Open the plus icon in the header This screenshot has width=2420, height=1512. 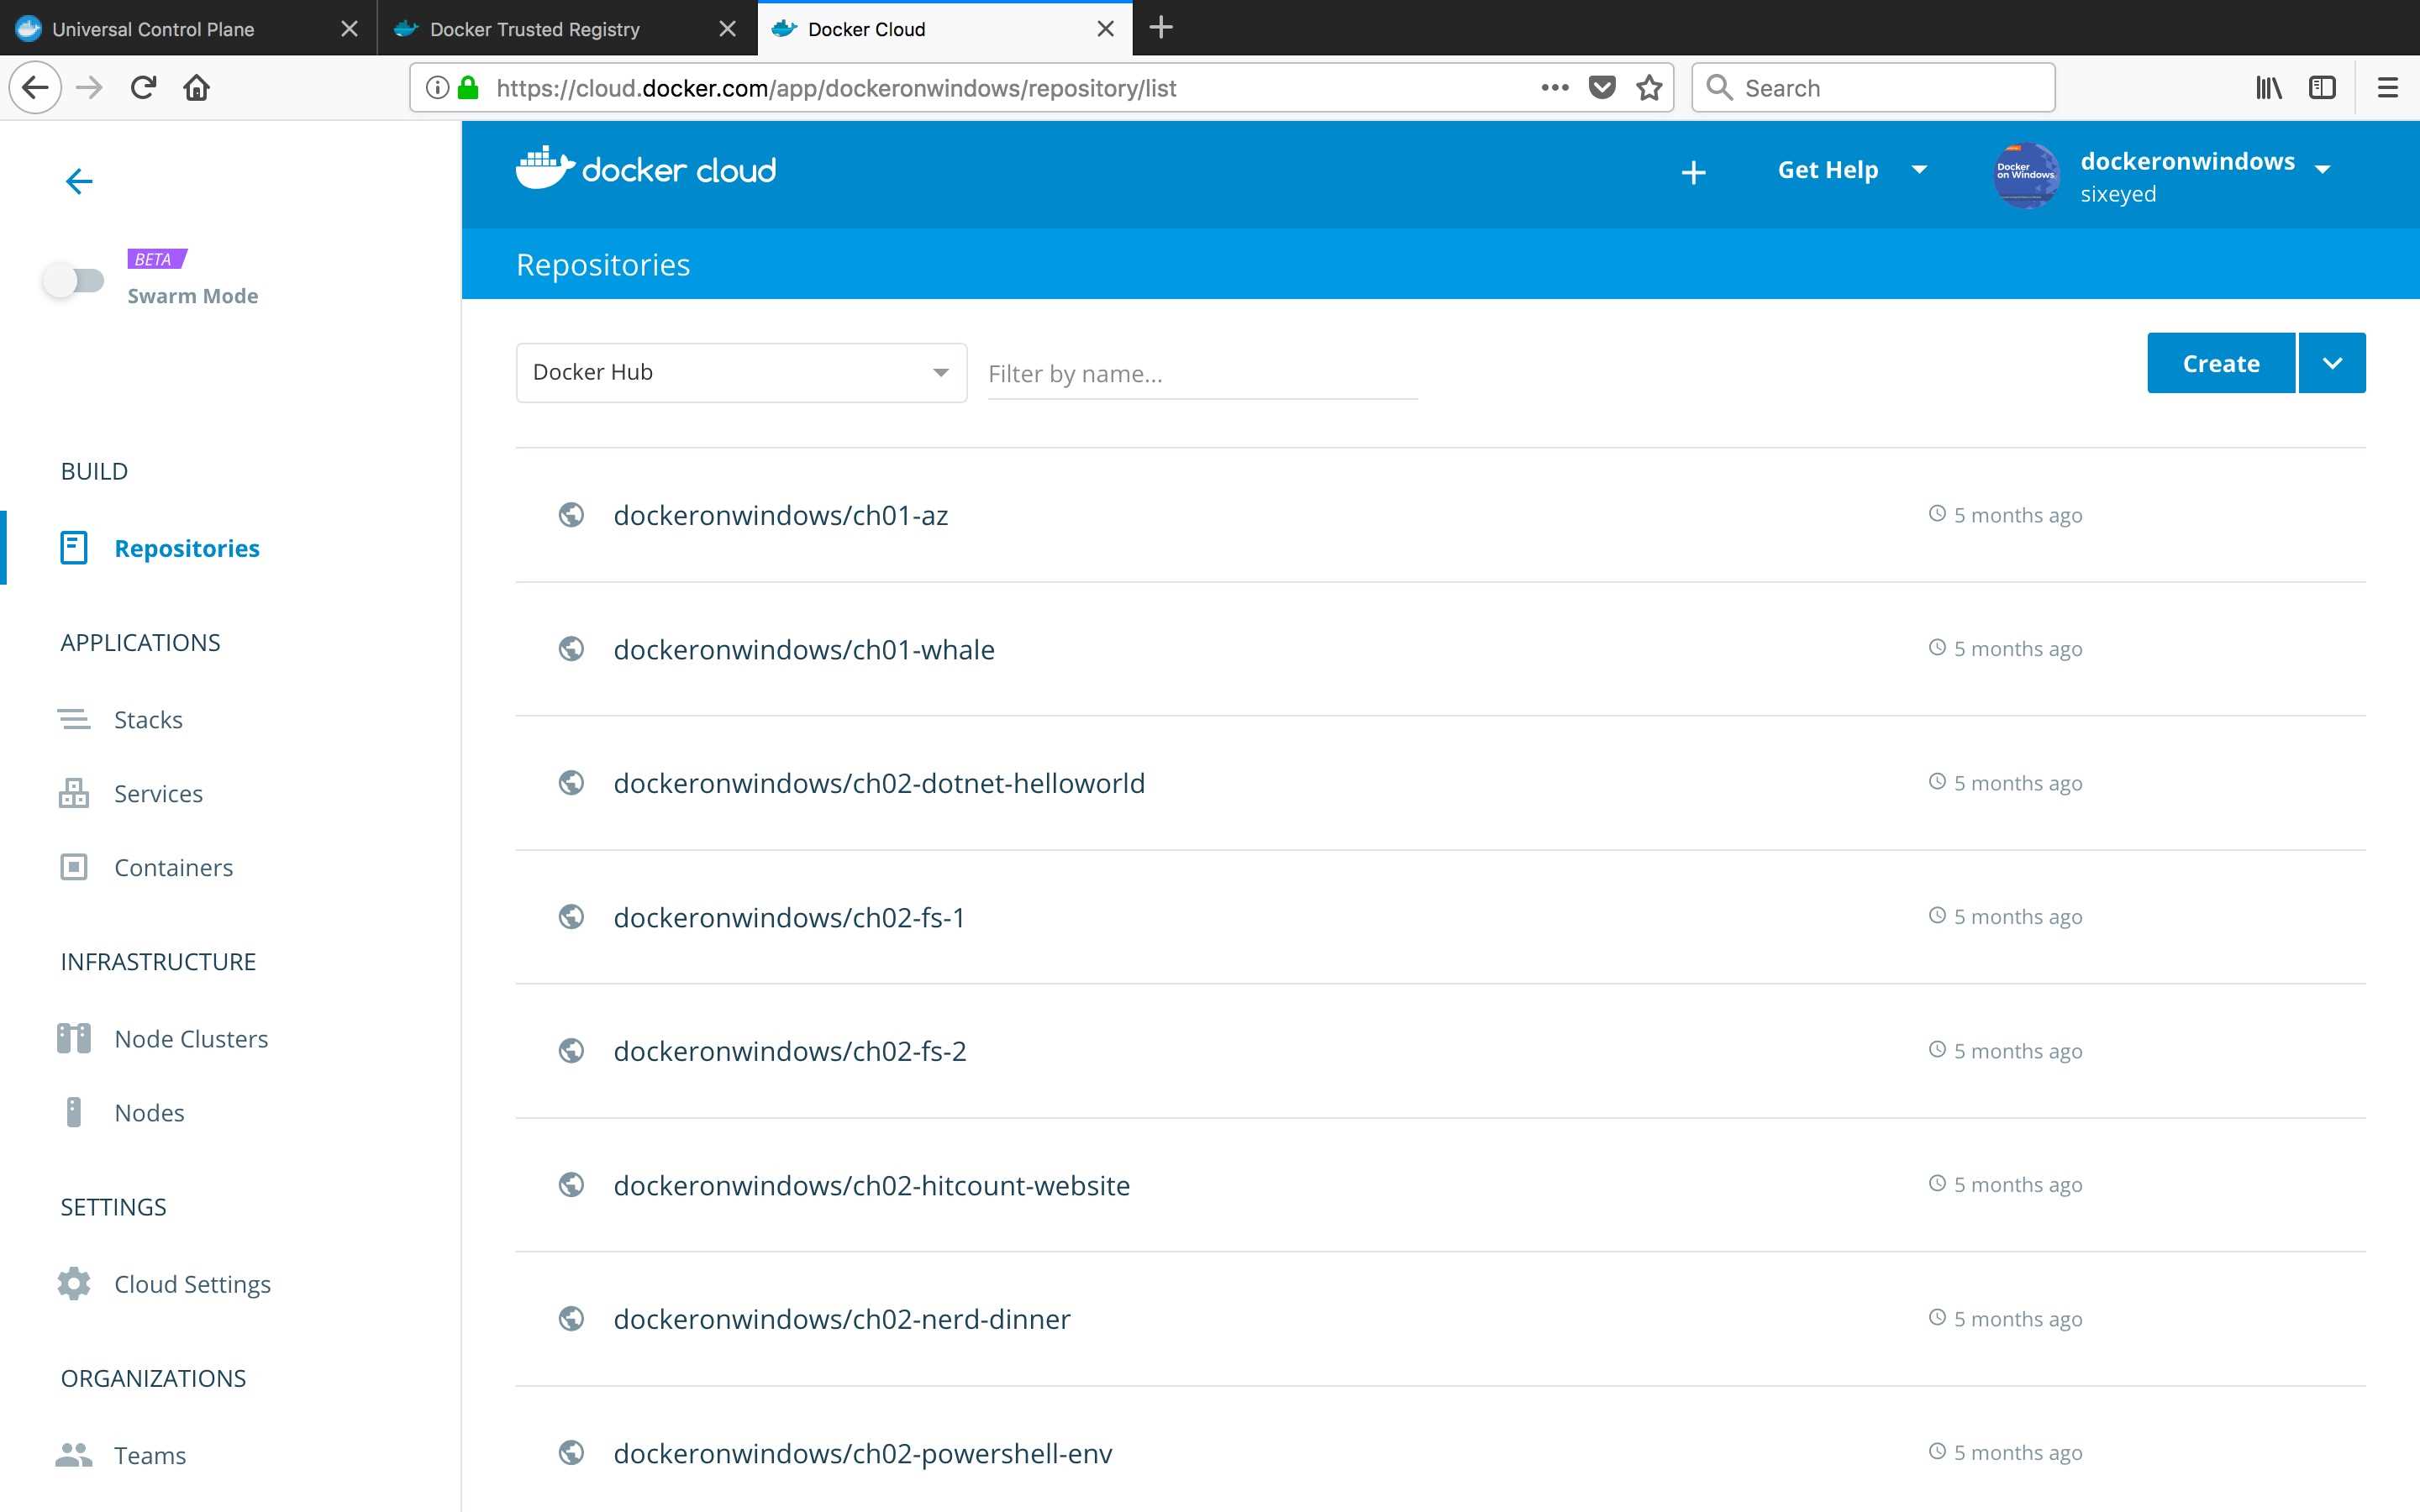(x=1693, y=172)
